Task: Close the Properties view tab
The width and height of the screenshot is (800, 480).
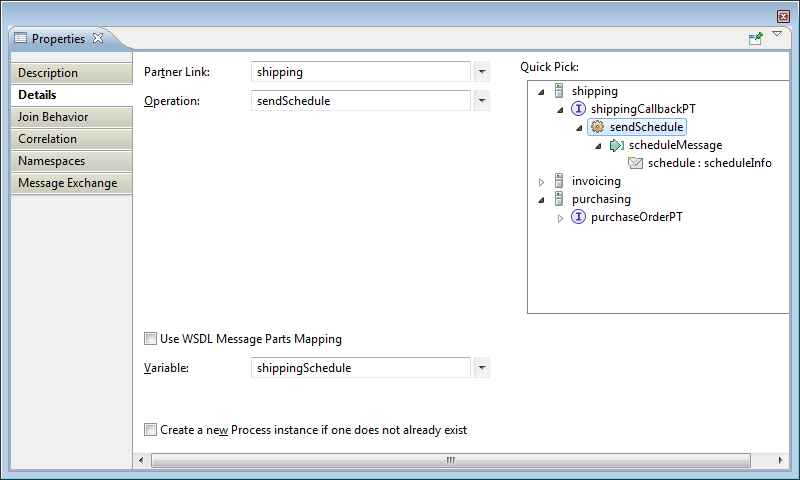Action: point(98,38)
